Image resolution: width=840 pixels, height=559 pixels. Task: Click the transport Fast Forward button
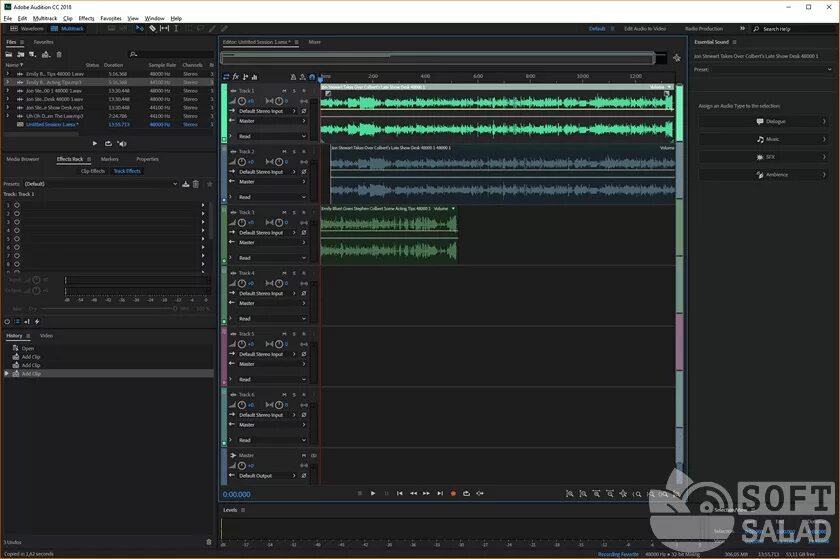(x=426, y=493)
